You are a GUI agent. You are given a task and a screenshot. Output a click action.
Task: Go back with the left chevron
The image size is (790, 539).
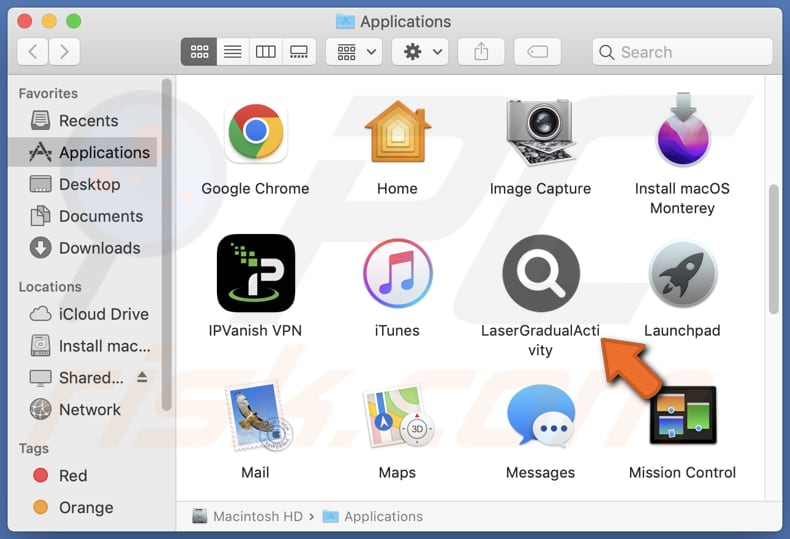coord(33,51)
